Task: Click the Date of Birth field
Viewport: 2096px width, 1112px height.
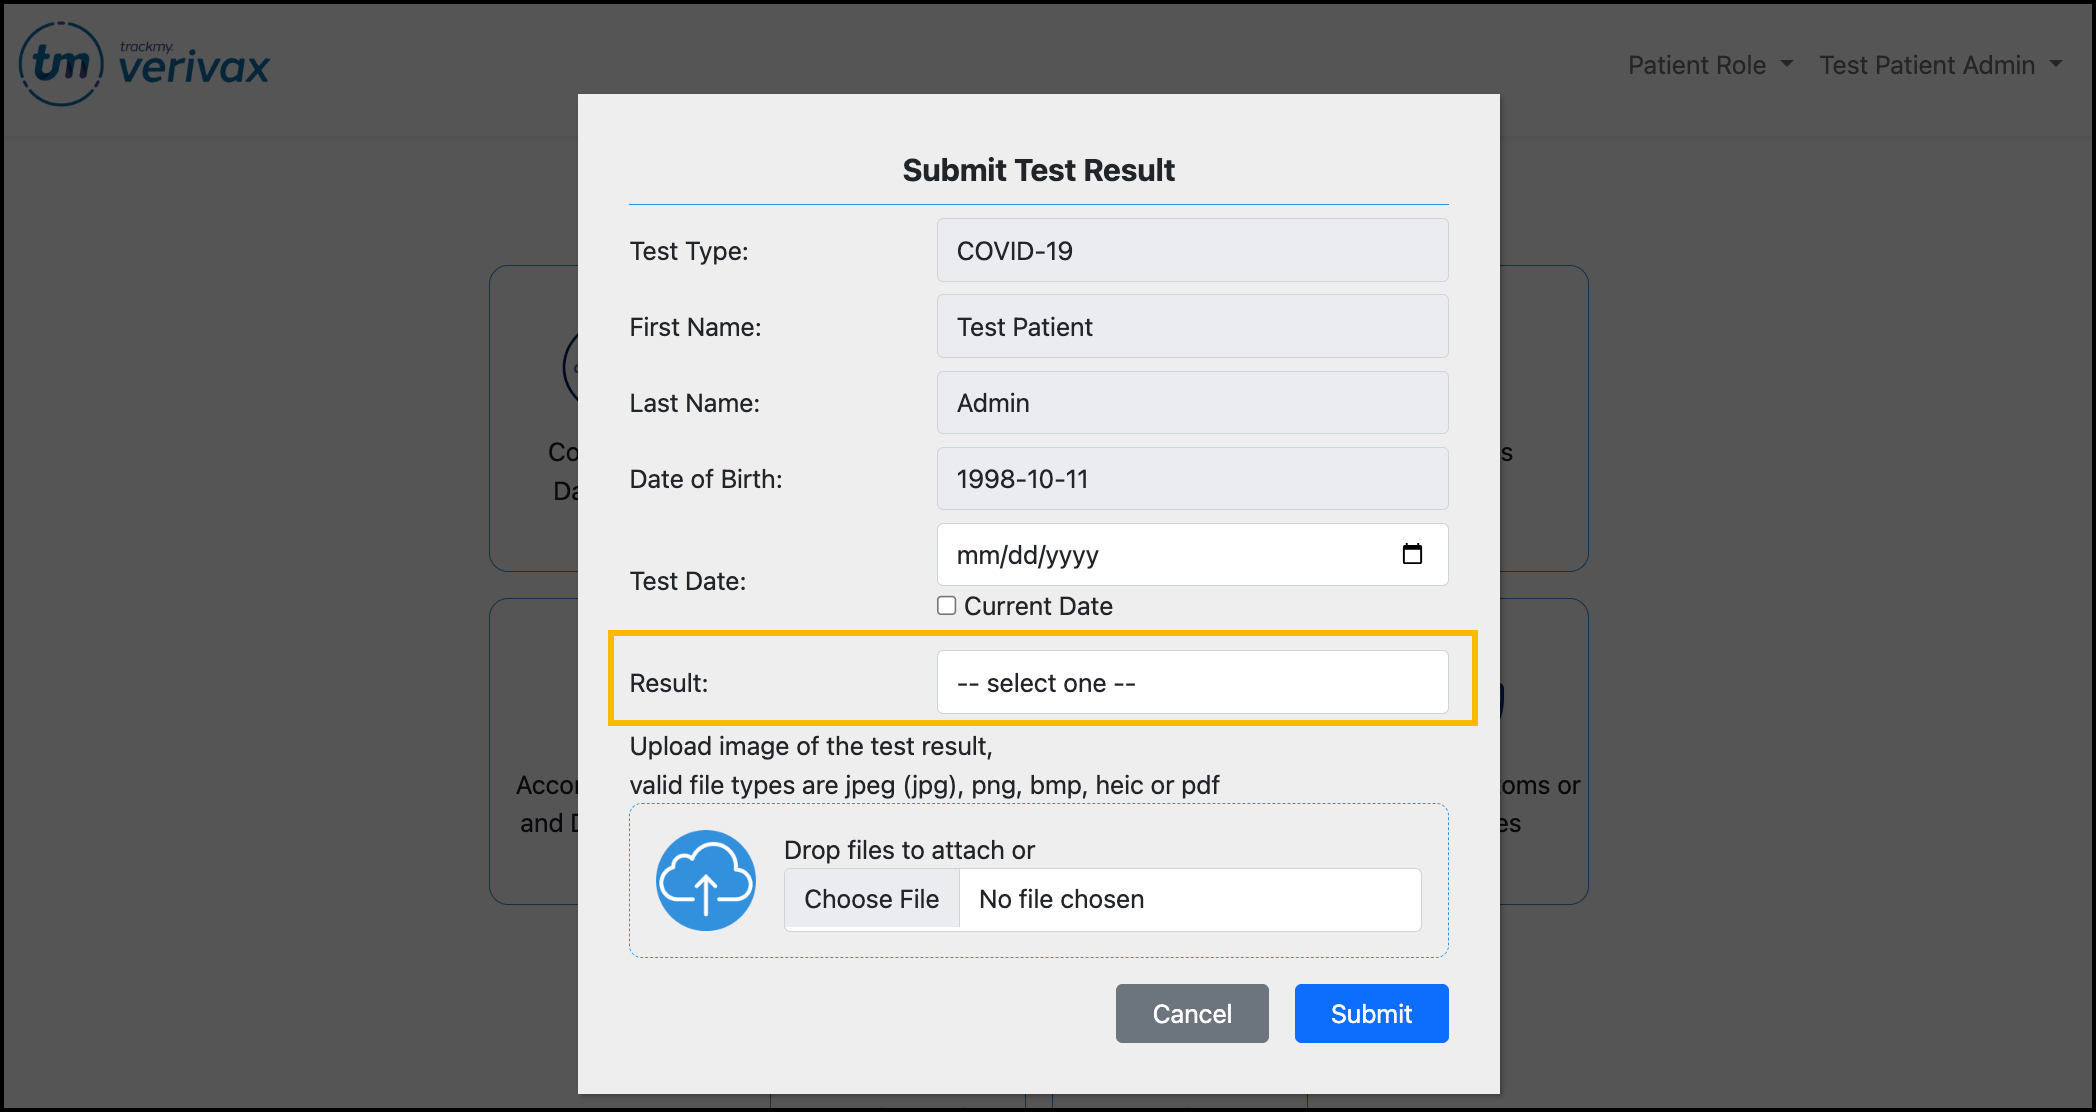Action: coord(1192,479)
